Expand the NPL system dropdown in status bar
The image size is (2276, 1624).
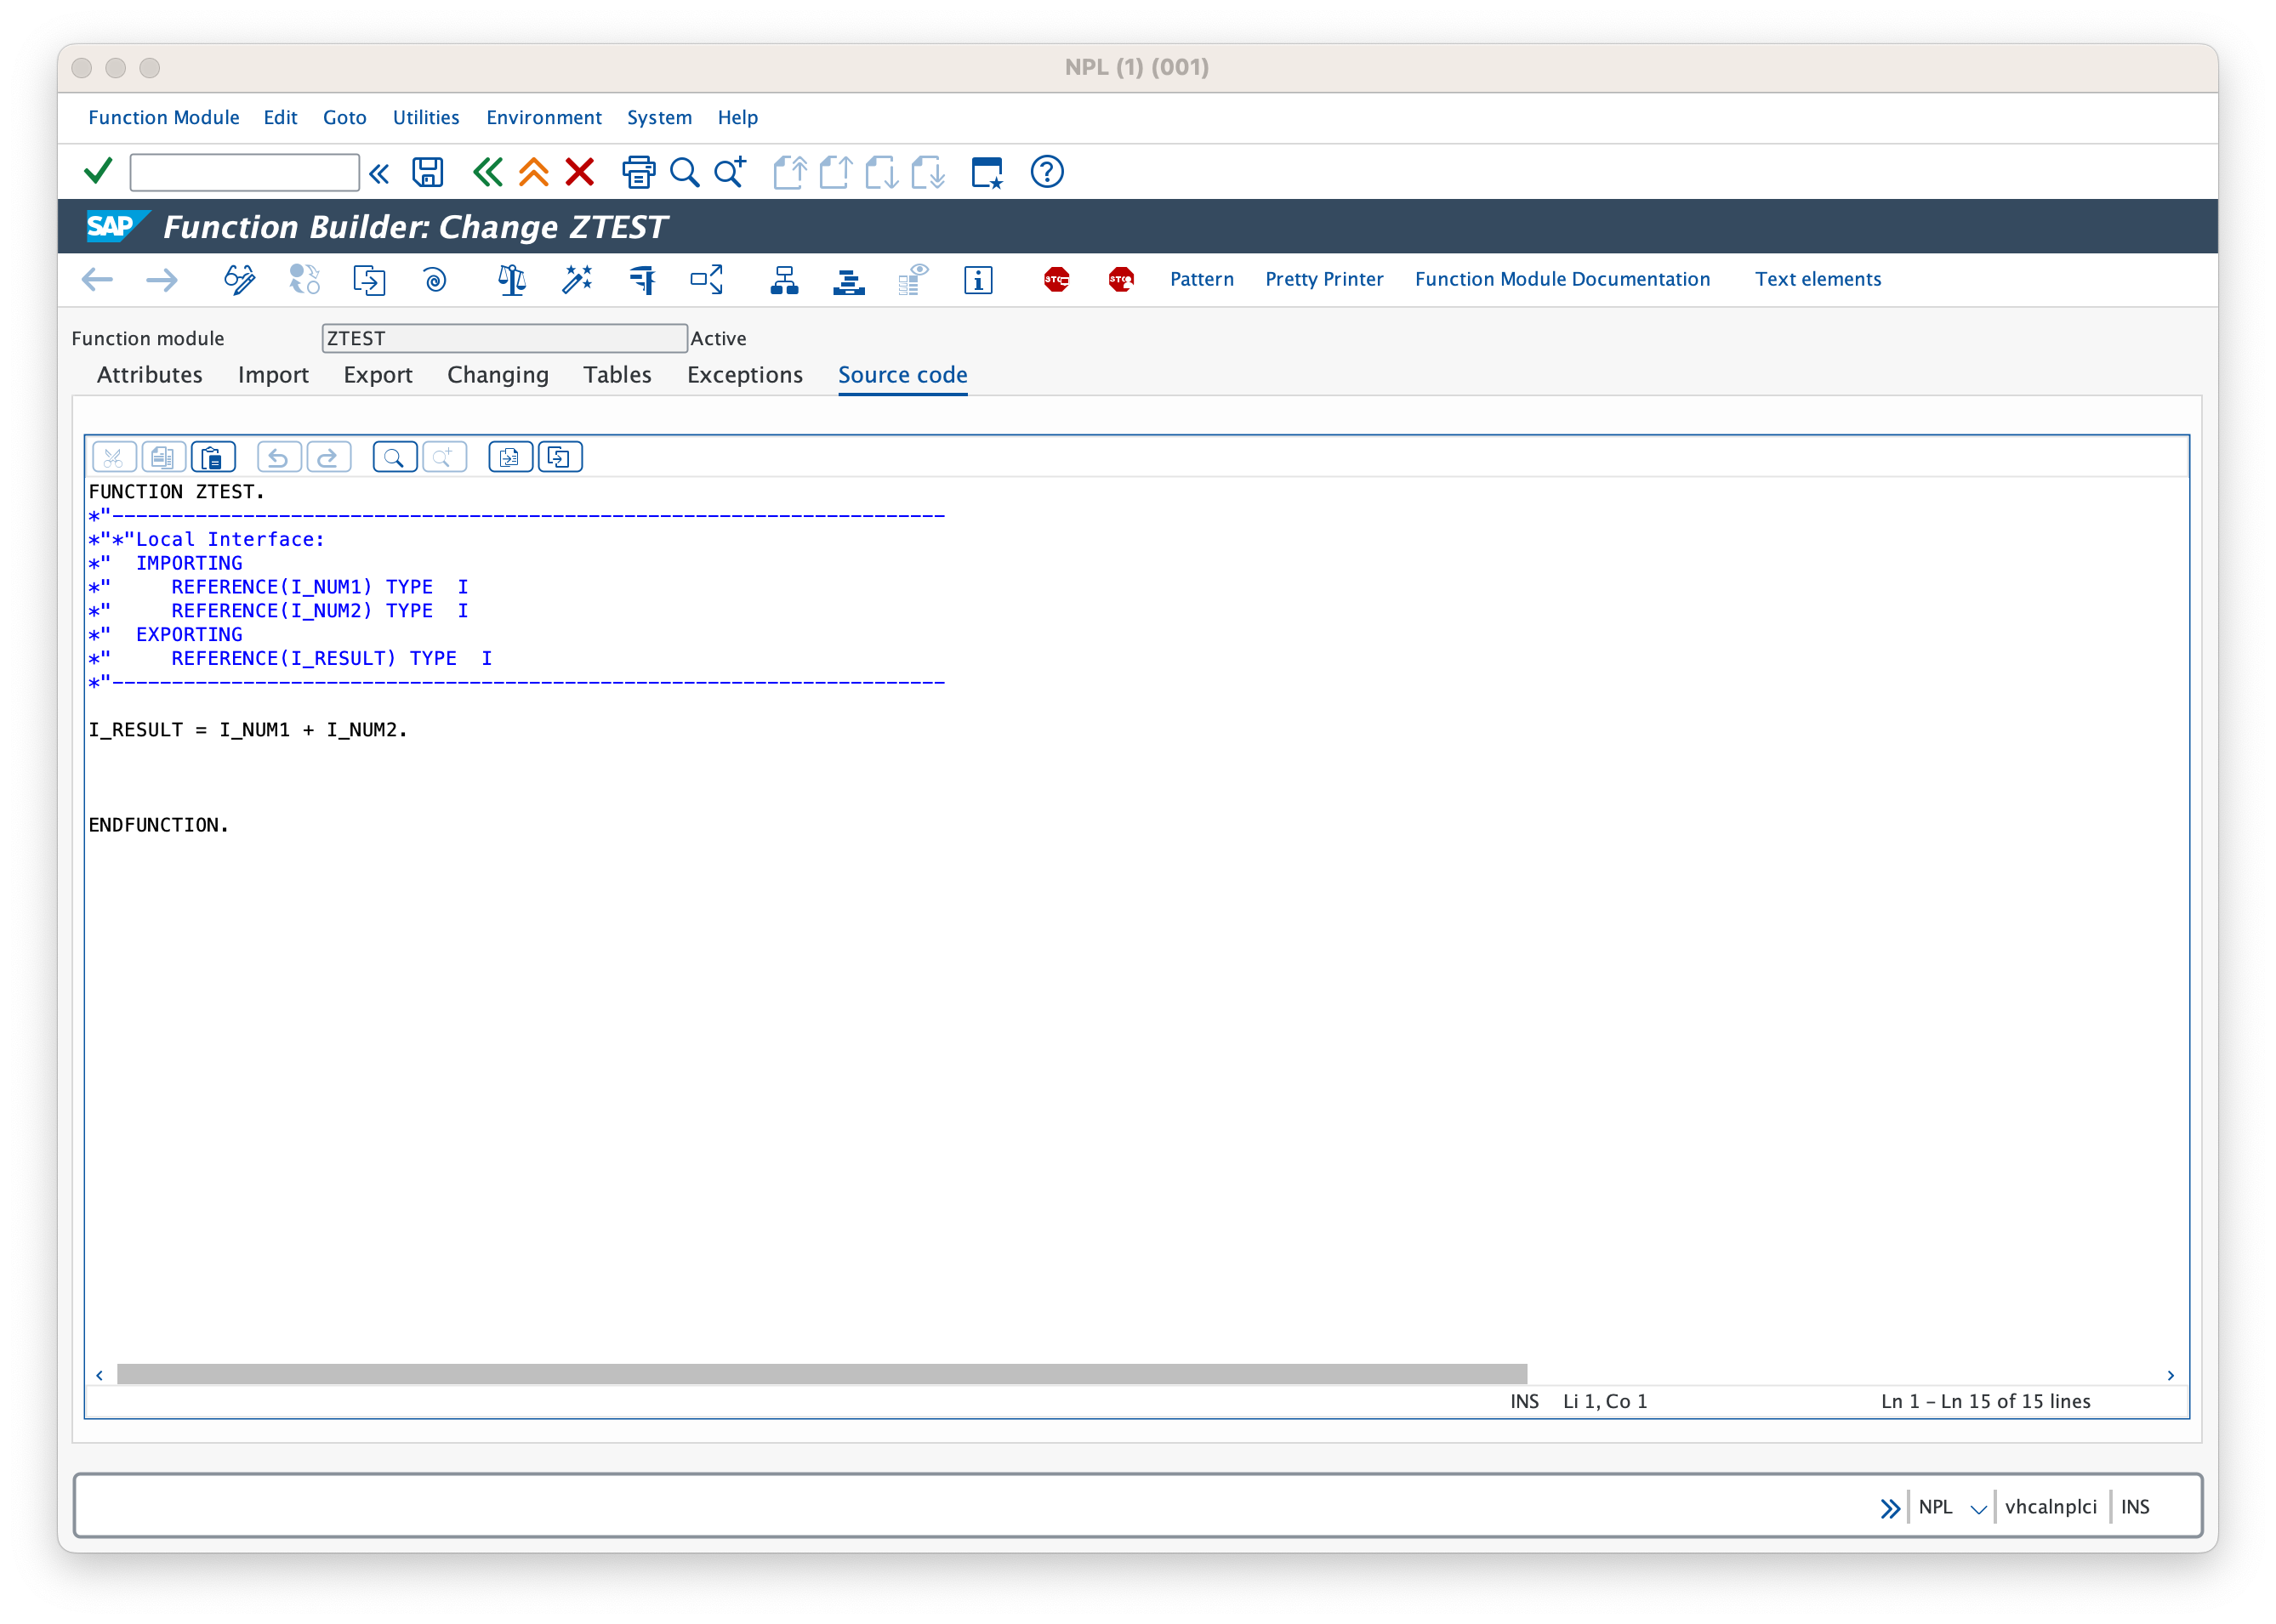point(1978,1508)
